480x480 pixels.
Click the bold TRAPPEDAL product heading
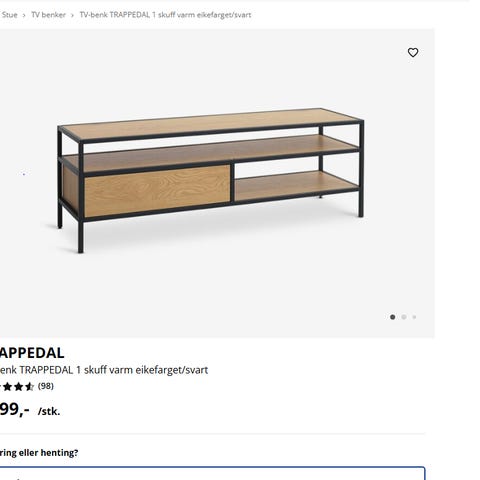32,353
